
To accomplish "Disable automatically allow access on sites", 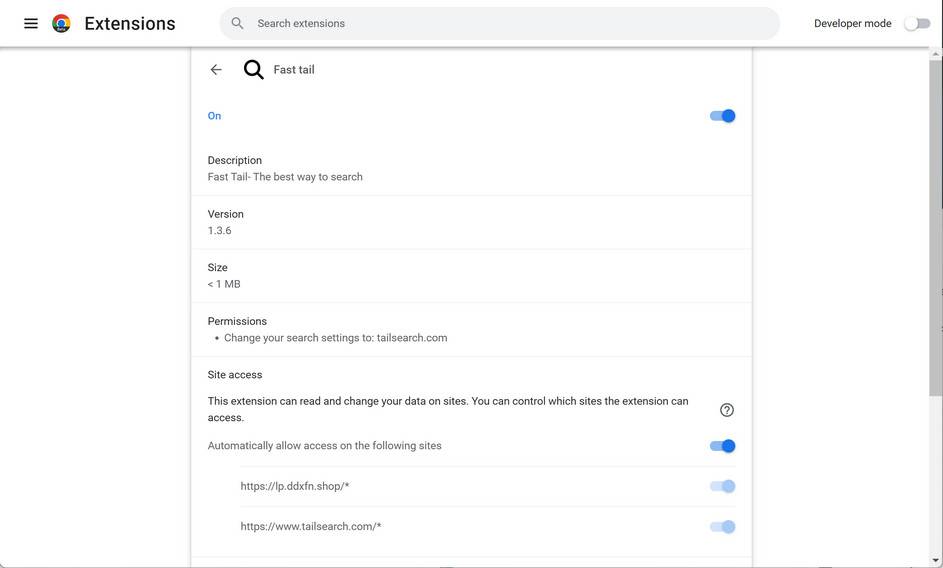I will pos(723,446).
